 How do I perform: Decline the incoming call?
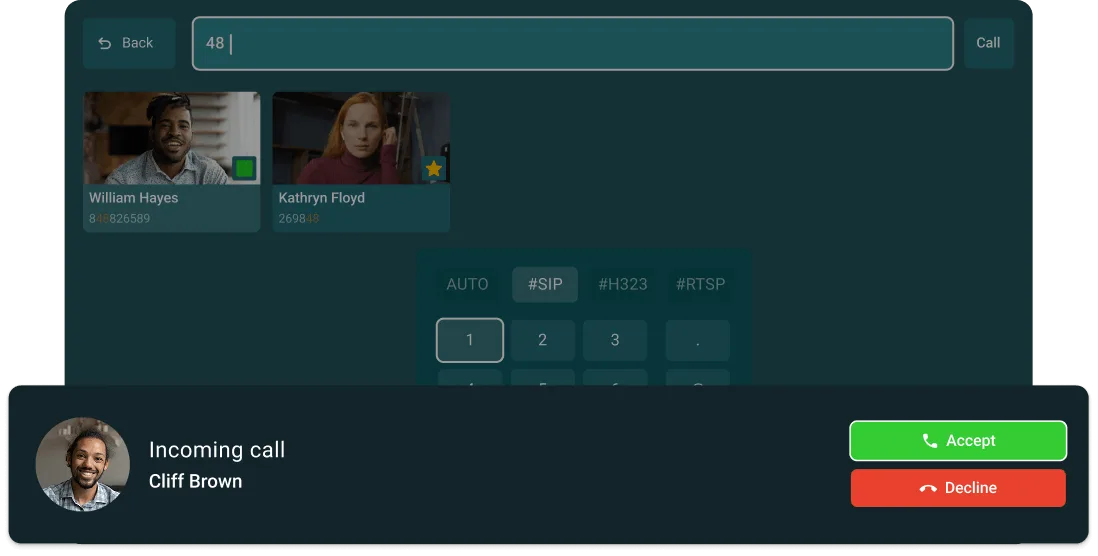[x=958, y=488]
